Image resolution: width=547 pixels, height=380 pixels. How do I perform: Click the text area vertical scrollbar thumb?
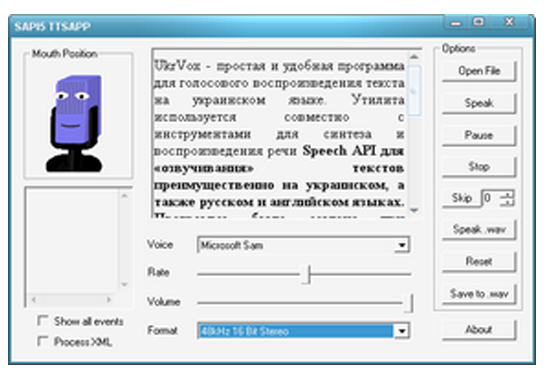click(414, 90)
